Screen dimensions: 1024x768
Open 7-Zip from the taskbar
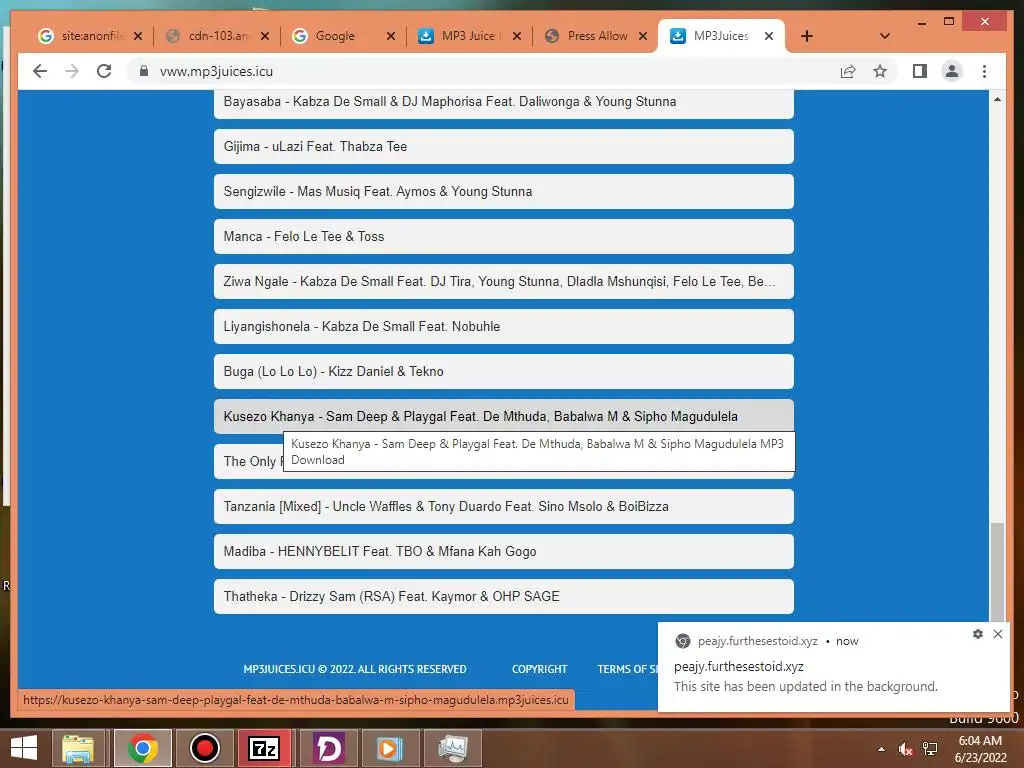(264, 748)
